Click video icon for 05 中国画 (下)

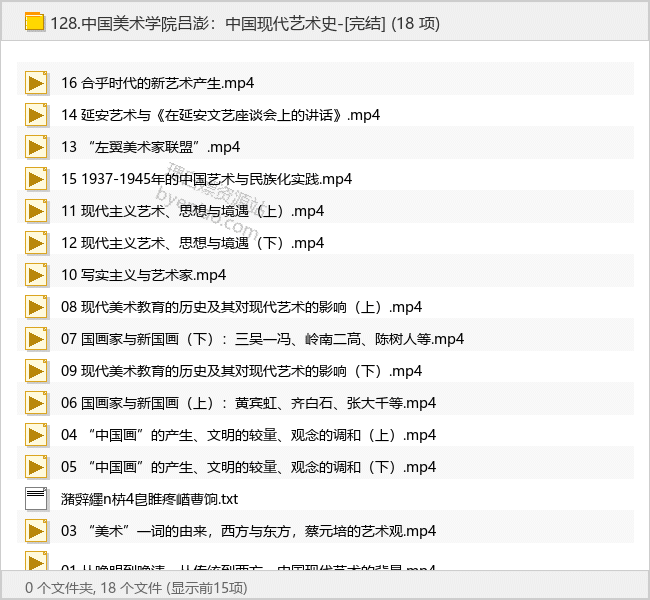click(x=37, y=467)
